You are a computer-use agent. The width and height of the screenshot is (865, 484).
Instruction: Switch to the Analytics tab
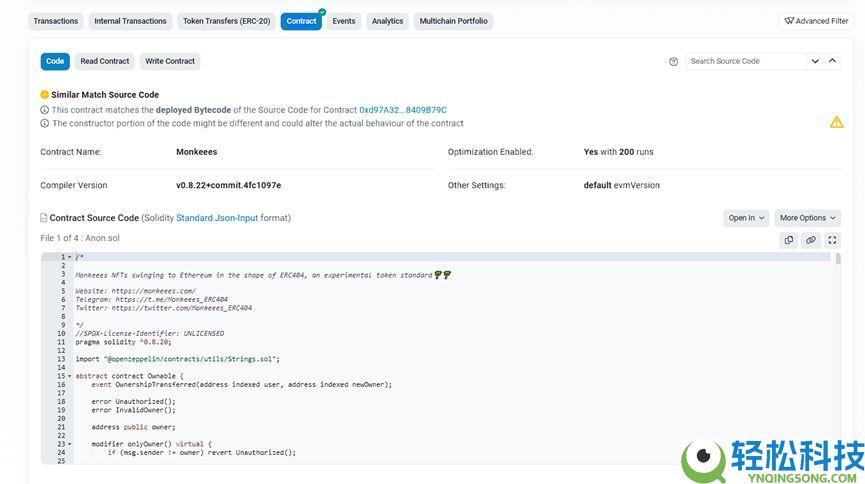tap(387, 21)
